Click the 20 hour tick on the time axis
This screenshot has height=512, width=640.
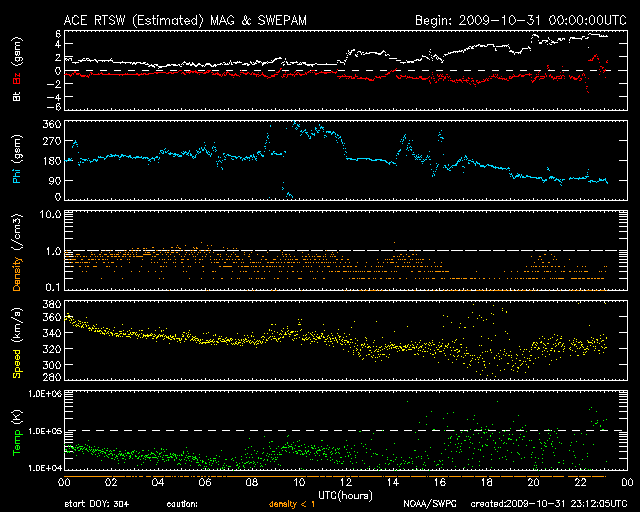[530, 482]
